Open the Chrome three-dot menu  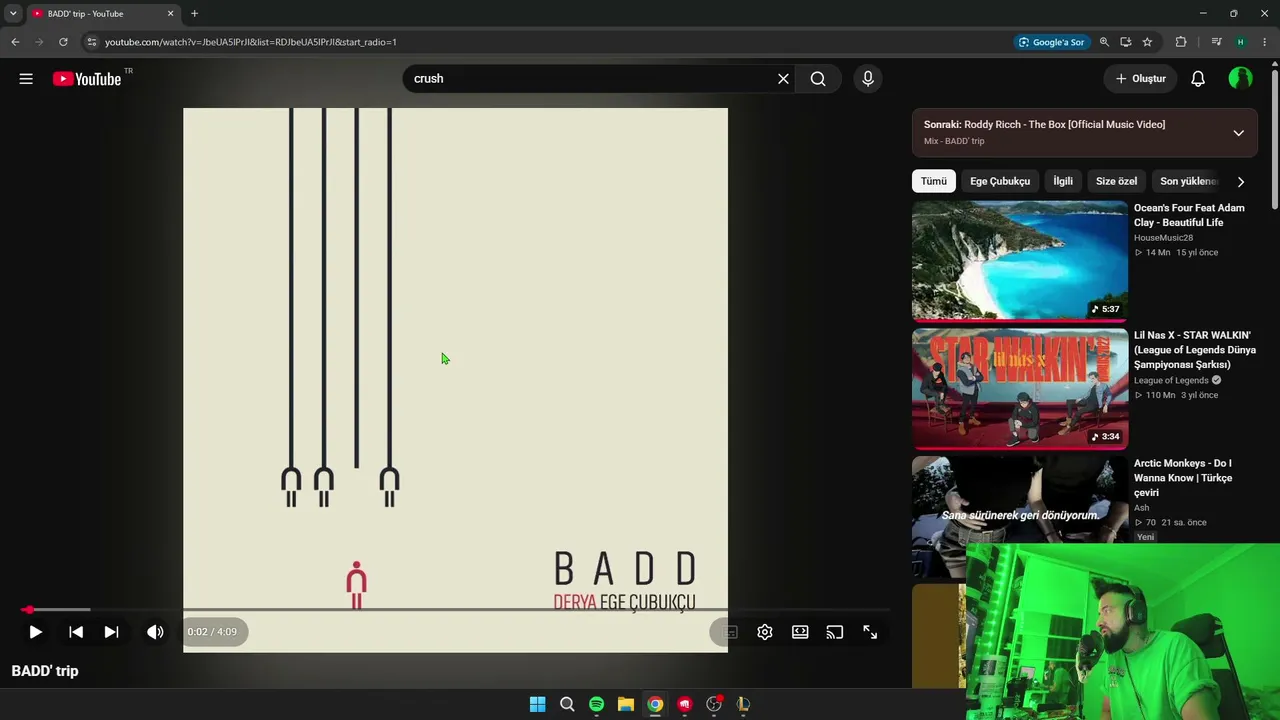(x=1265, y=42)
